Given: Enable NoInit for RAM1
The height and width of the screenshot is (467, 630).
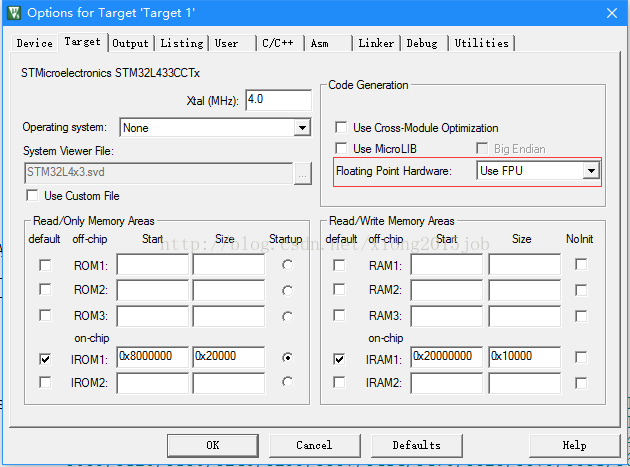Looking at the screenshot, I should (581, 265).
